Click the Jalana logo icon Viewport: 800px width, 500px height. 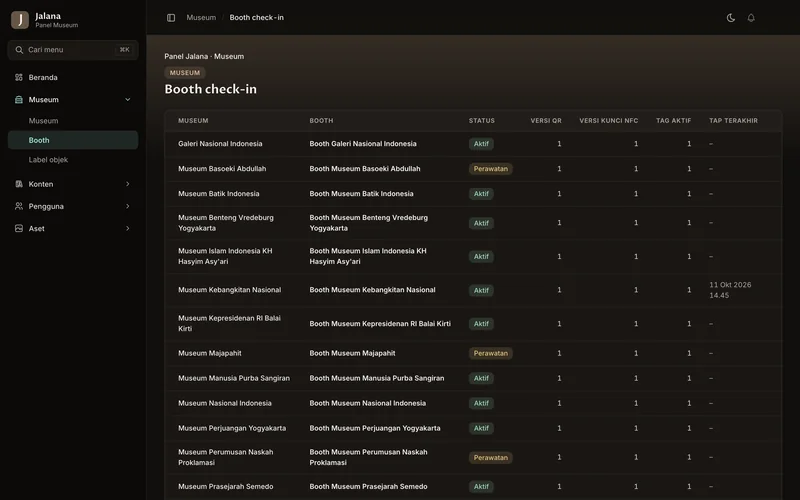tap(20, 20)
